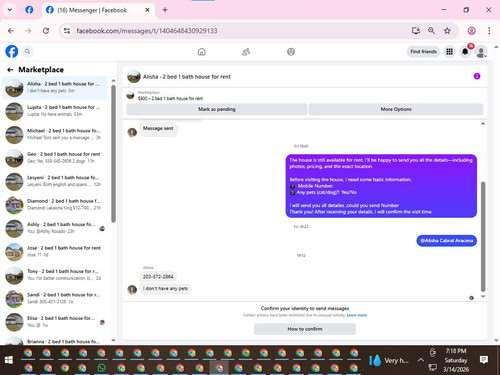Click the $900 listing title under Marketplace
The height and width of the screenshot is (375, 500).
[170, 98]
